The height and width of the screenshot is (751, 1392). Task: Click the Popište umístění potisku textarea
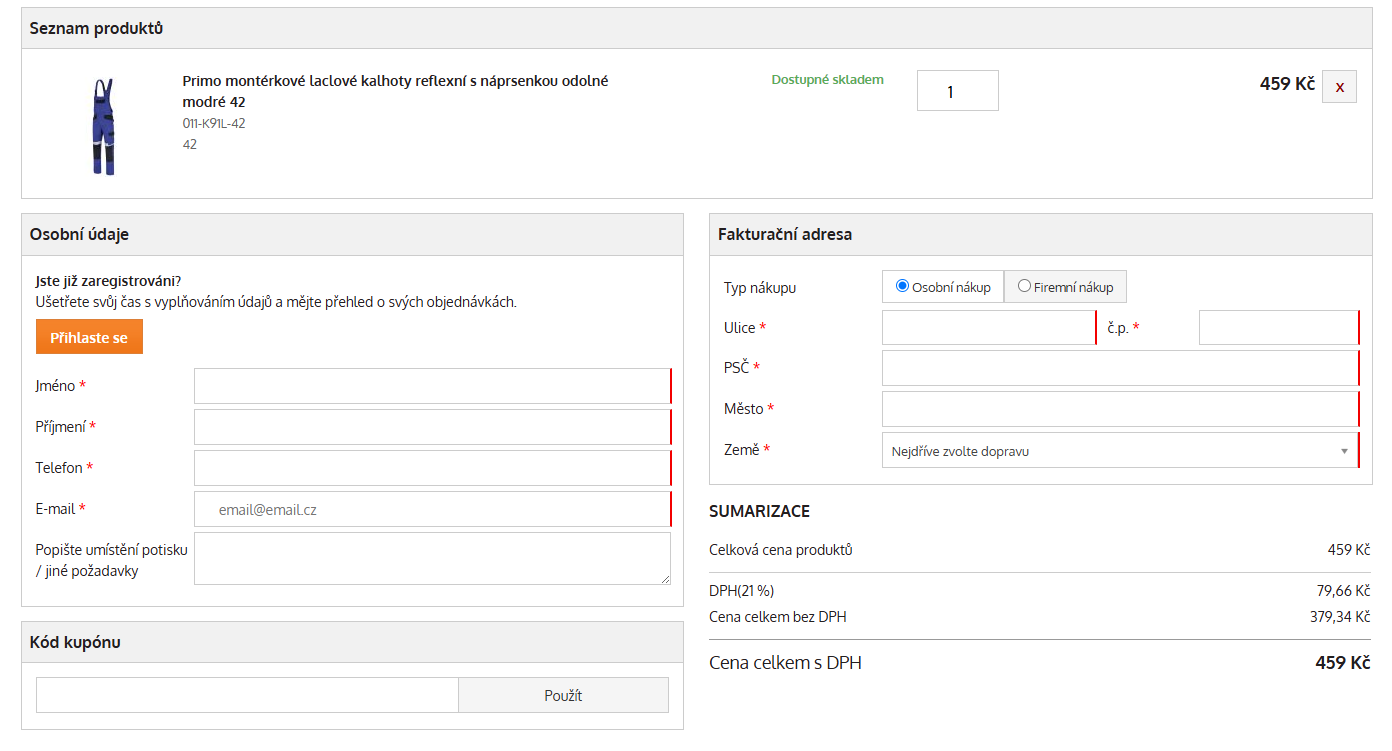coord(431,558)
